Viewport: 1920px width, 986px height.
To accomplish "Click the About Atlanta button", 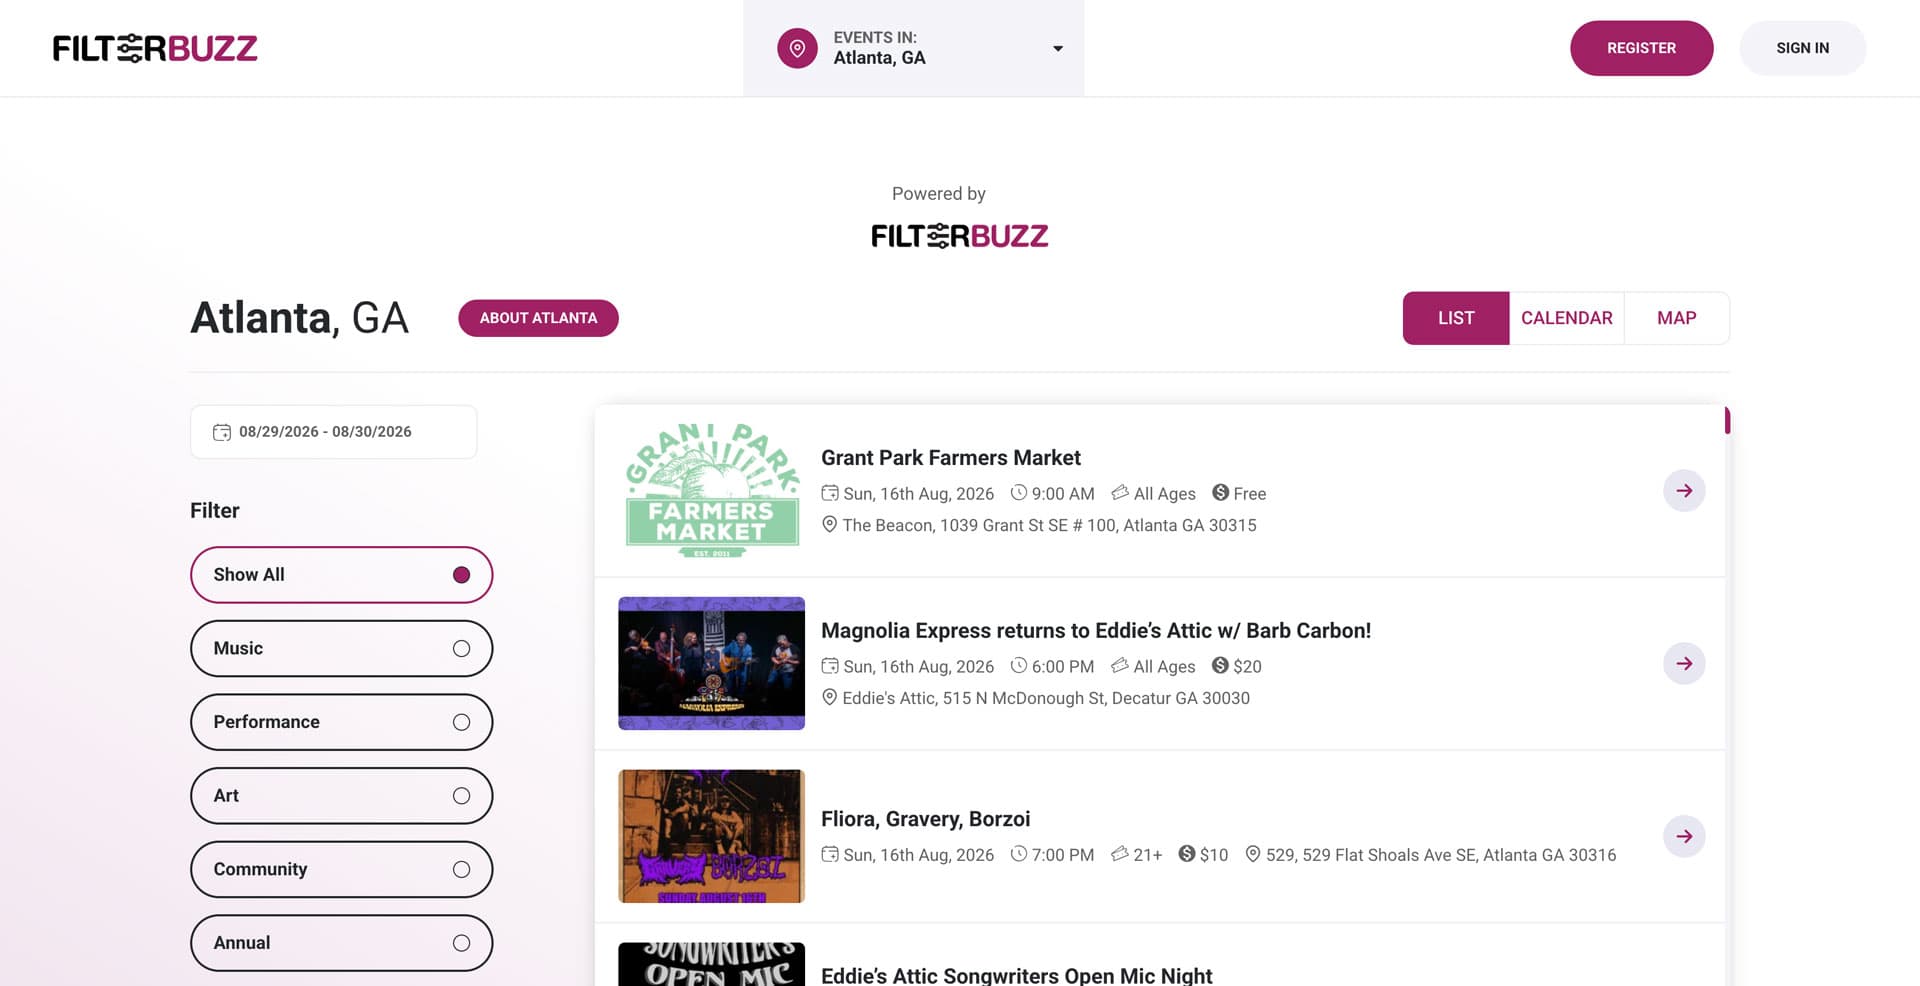I will click(x=538, y=318).
